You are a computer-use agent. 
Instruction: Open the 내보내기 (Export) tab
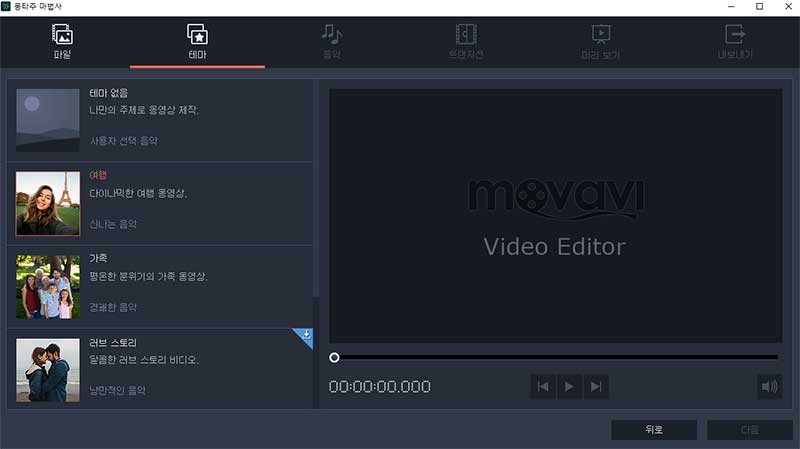pyautogui.click(x=735, y=42)
